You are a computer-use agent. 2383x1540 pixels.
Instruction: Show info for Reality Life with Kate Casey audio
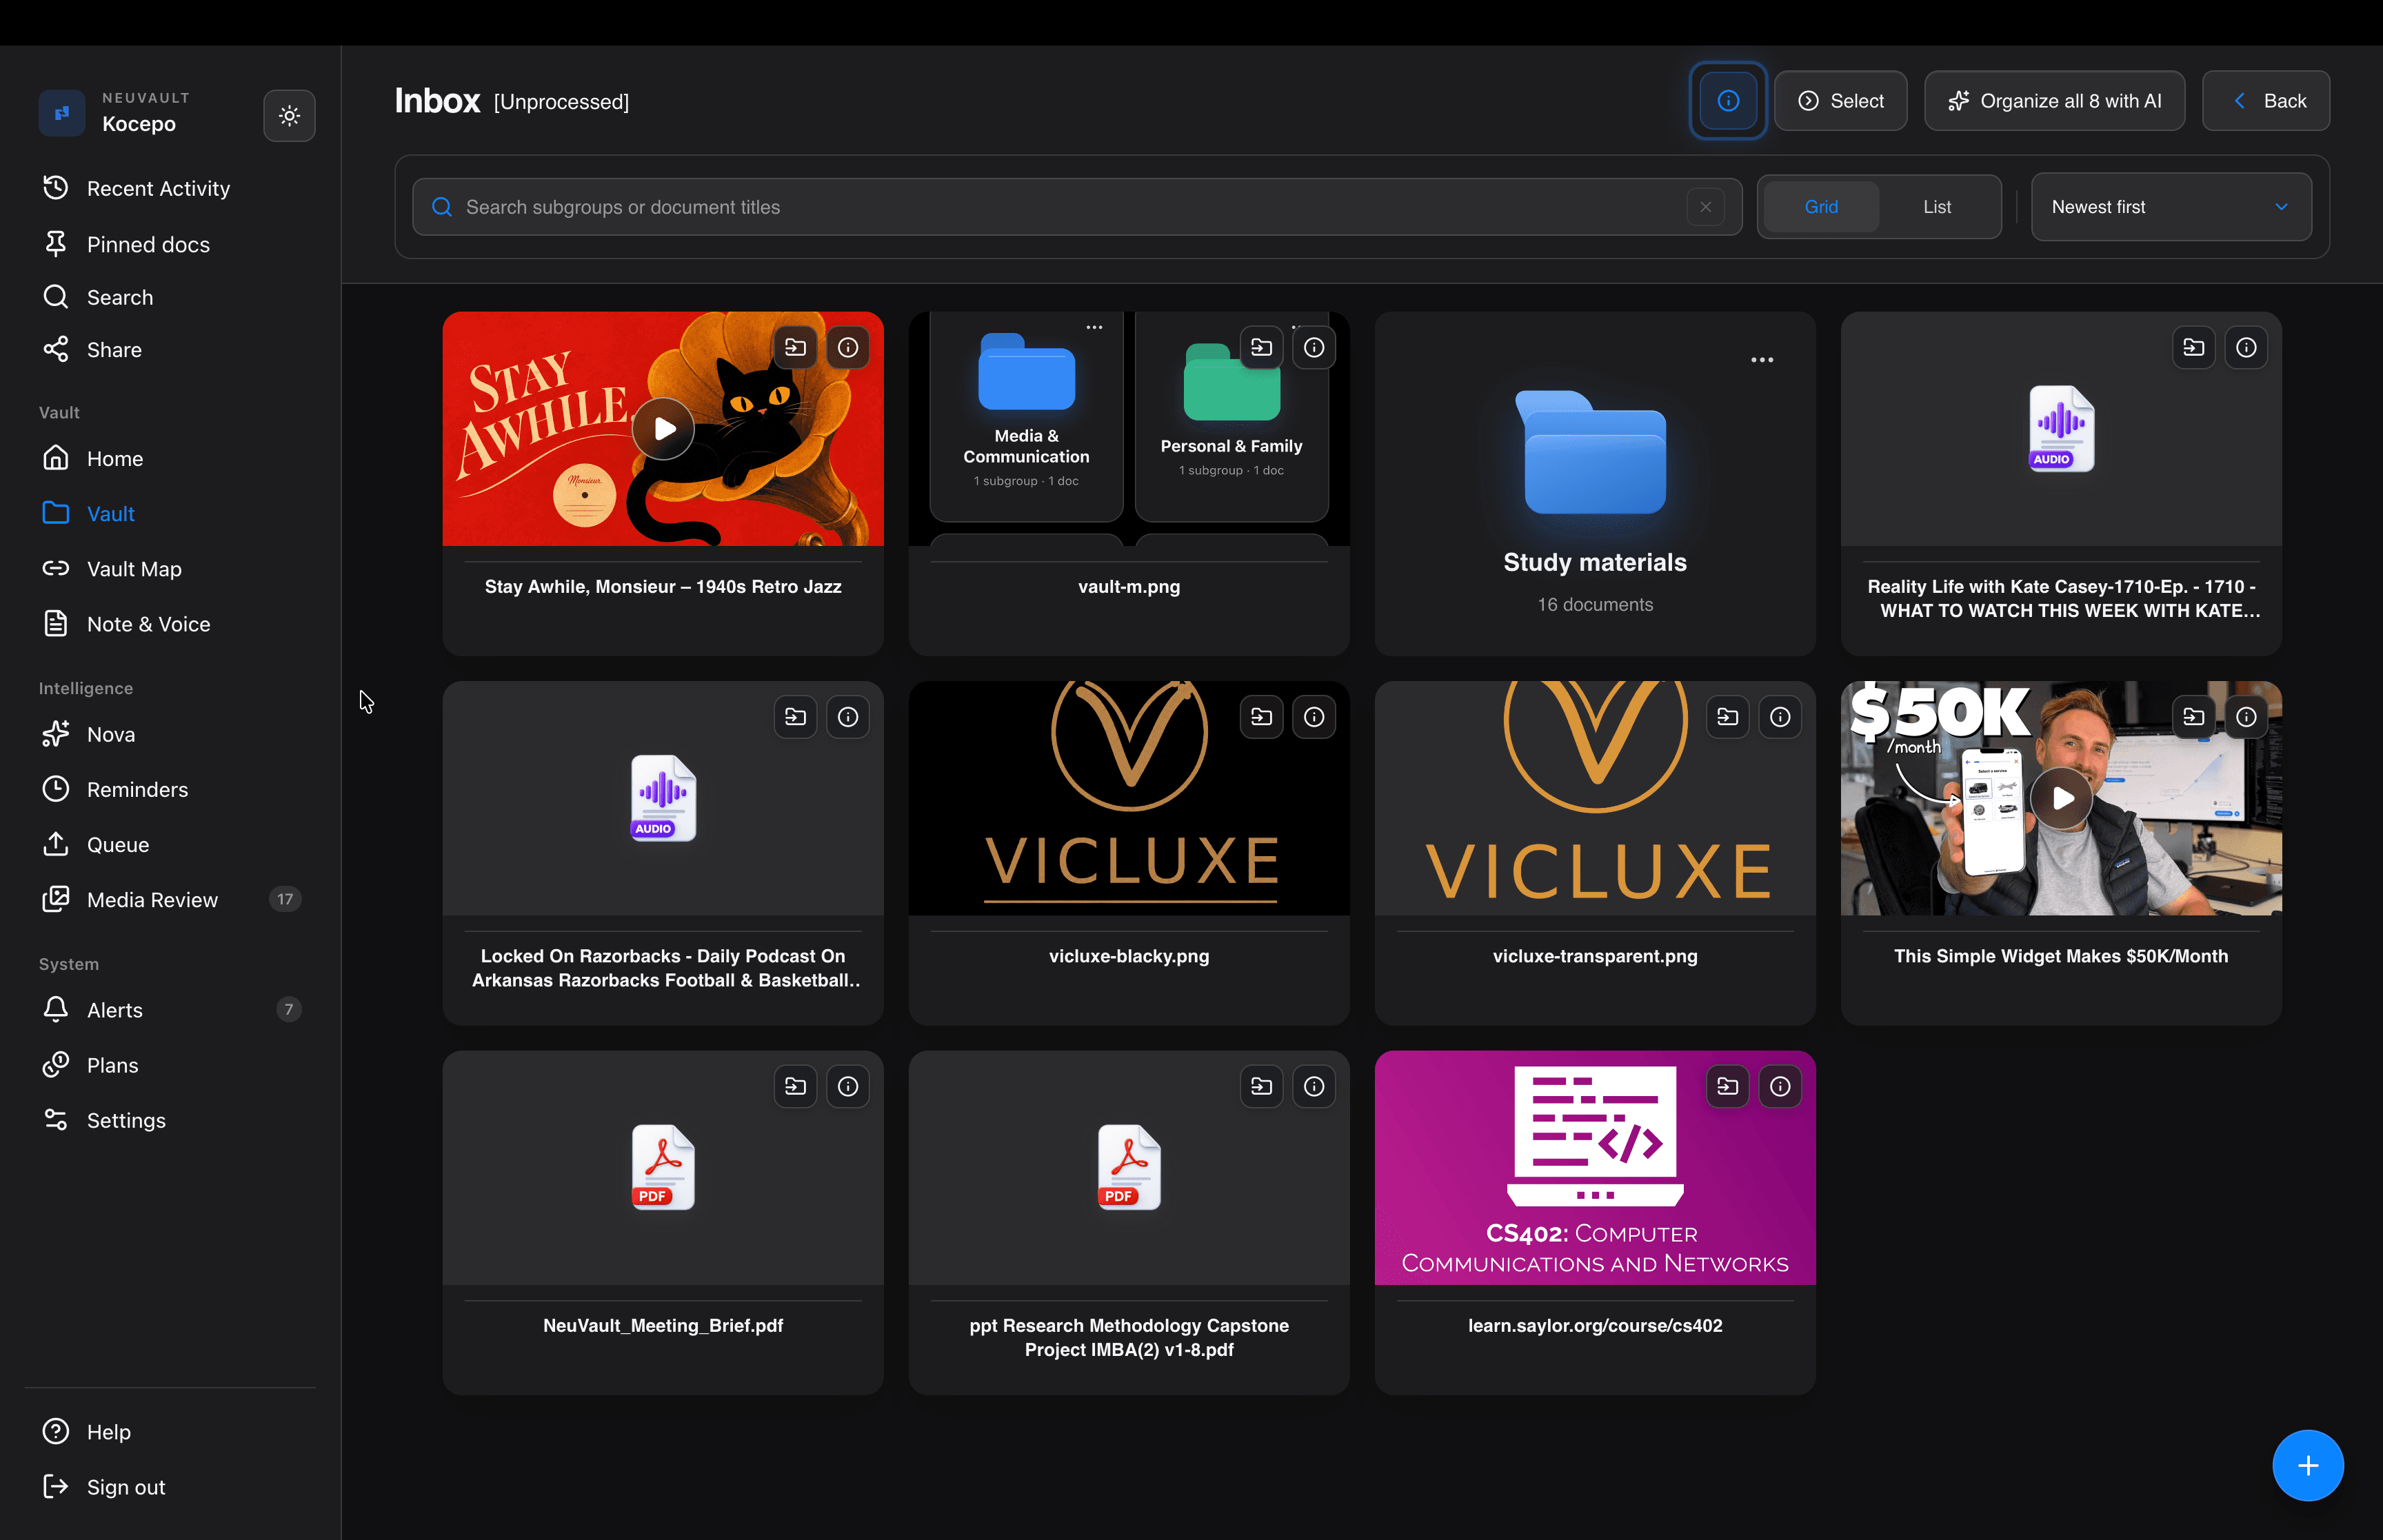(2246, 347)
